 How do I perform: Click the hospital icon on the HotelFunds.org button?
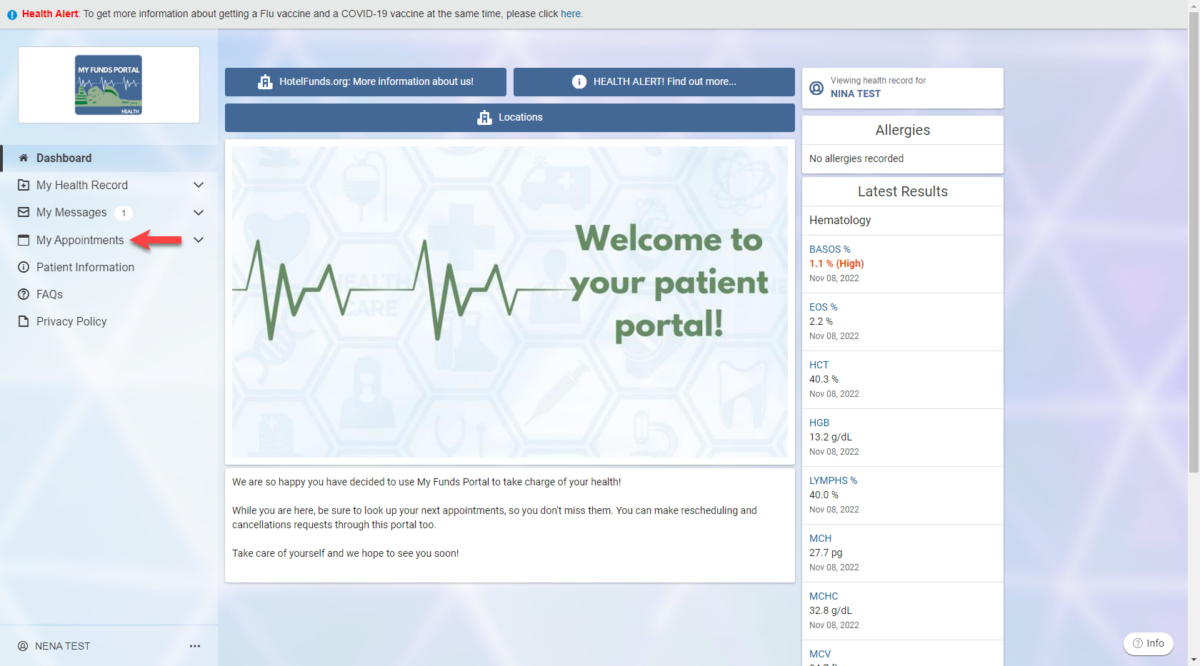[x=265, y=82]
